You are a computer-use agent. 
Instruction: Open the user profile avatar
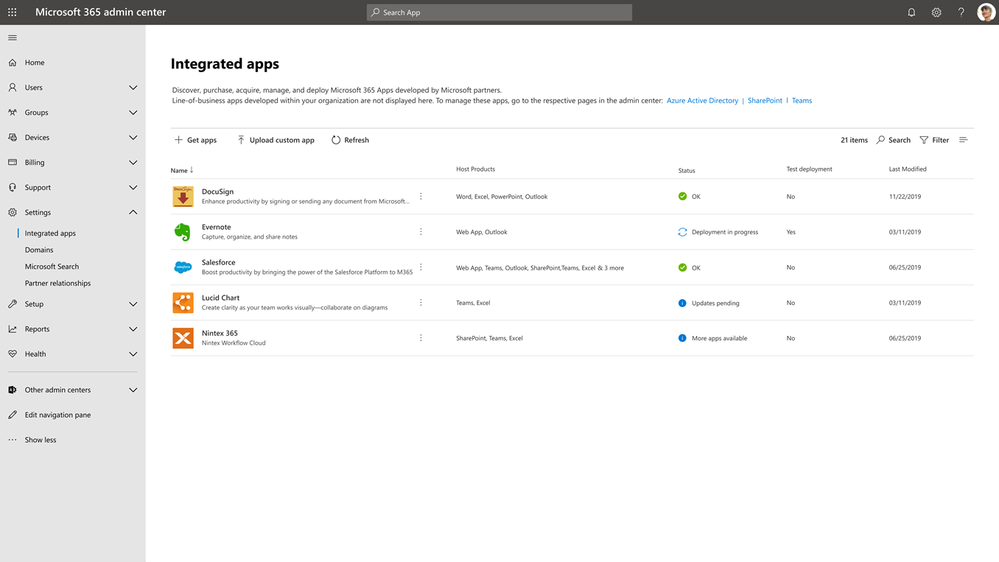[986, 12]
